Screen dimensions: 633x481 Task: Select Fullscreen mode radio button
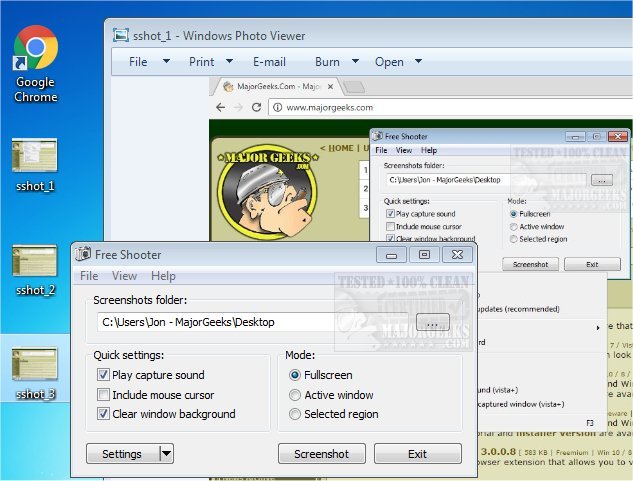[x=295, y=375]
